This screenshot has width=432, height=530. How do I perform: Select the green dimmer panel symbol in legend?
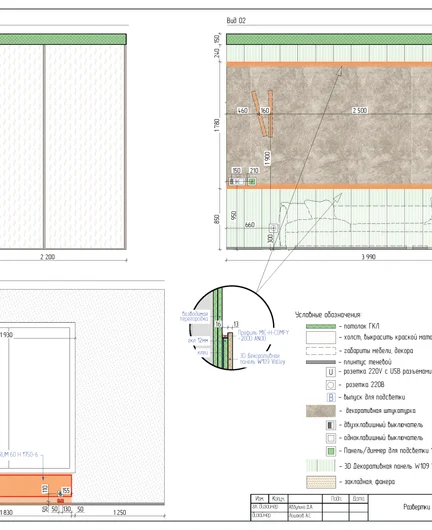[331, 451]
